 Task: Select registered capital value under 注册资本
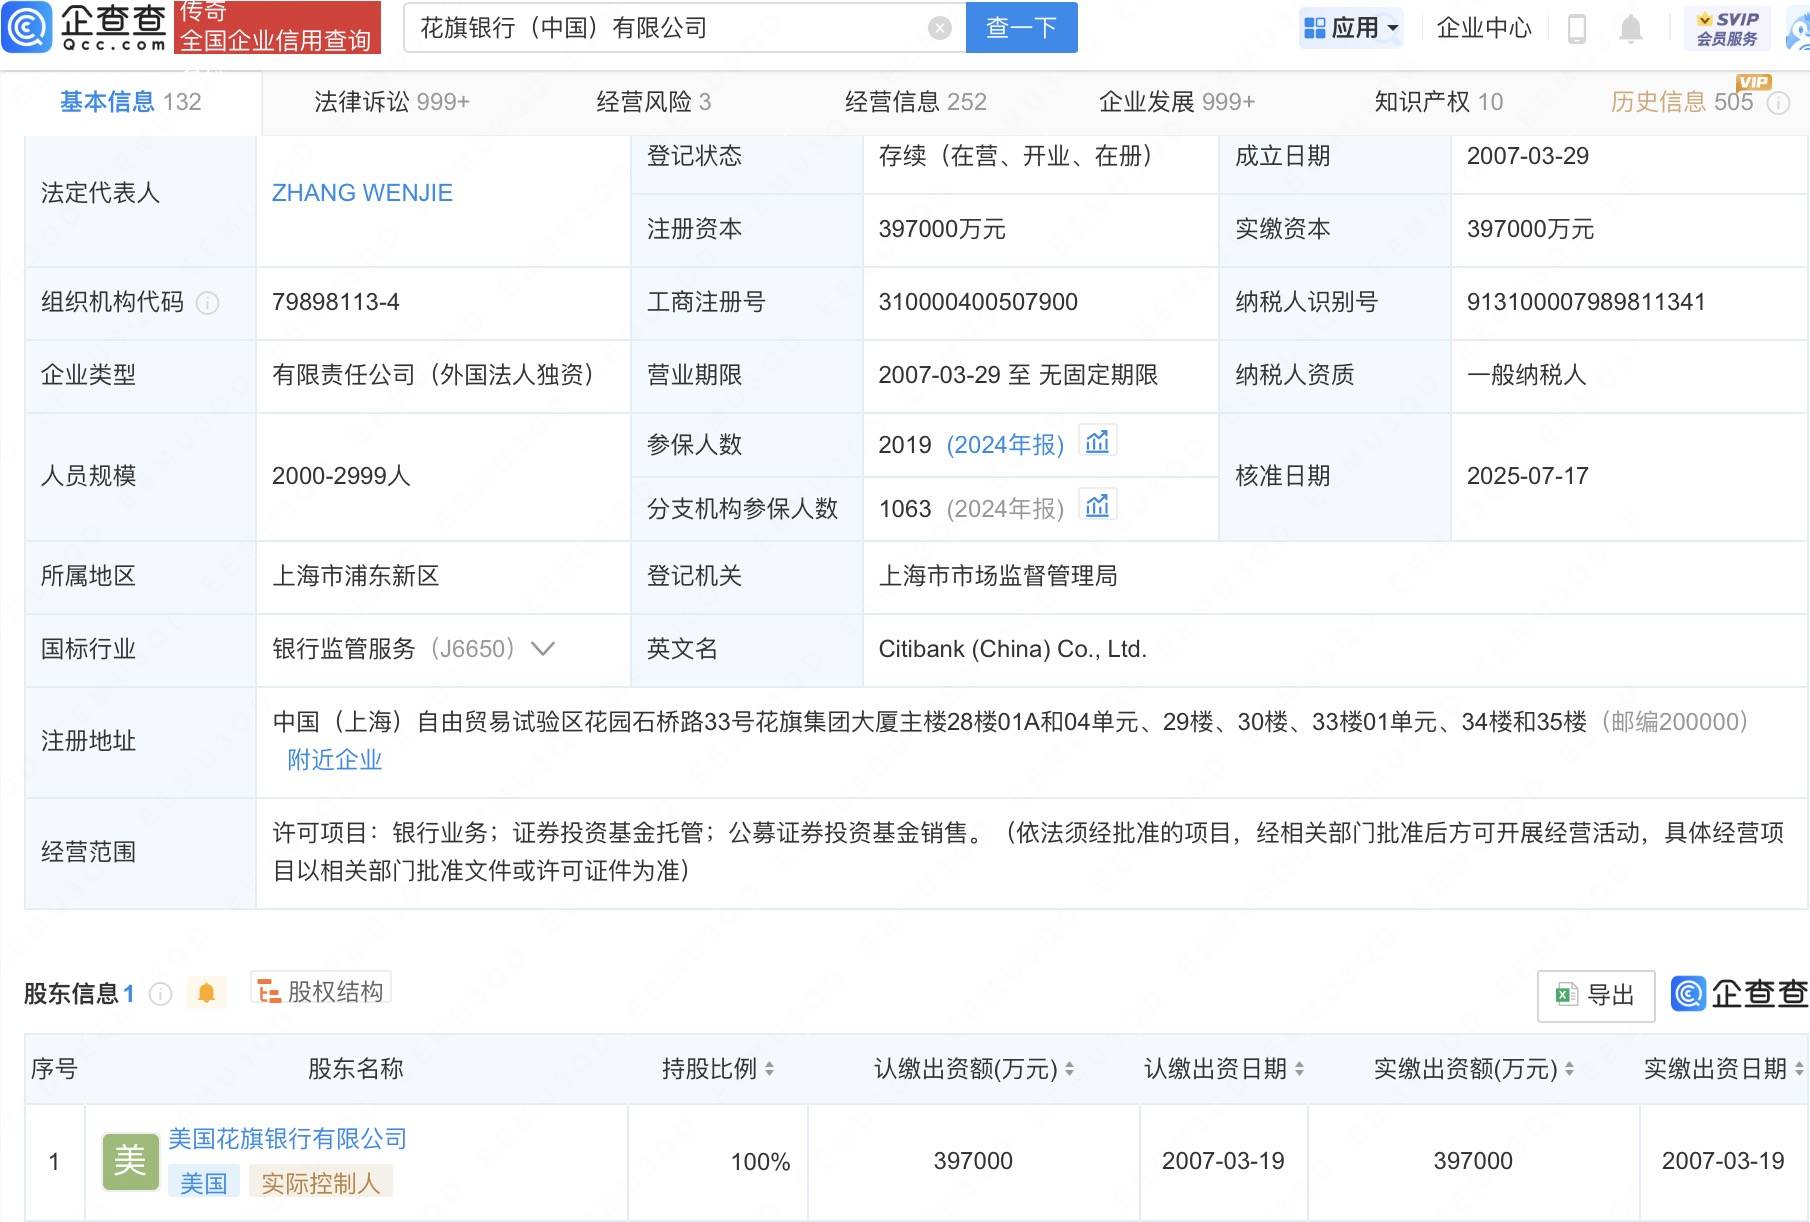tap(941, 229)
